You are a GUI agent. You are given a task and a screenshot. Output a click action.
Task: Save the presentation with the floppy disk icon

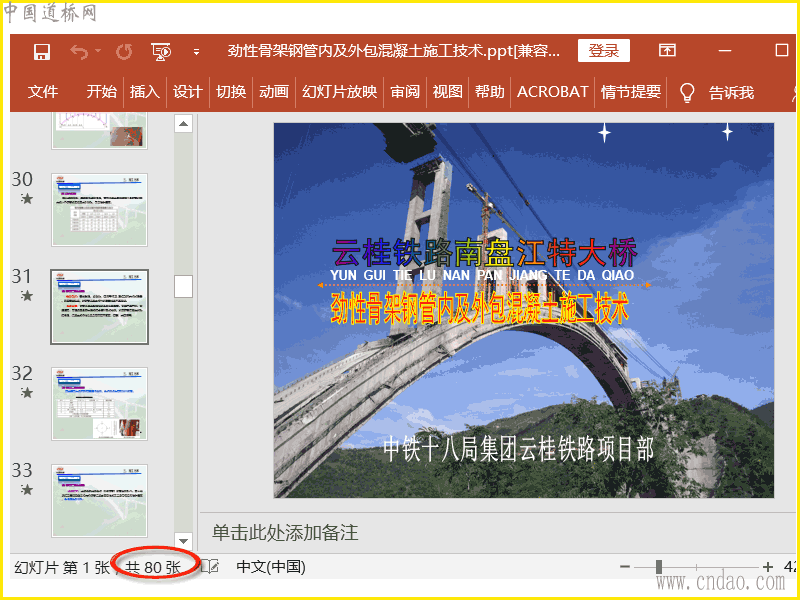[41, 52]
